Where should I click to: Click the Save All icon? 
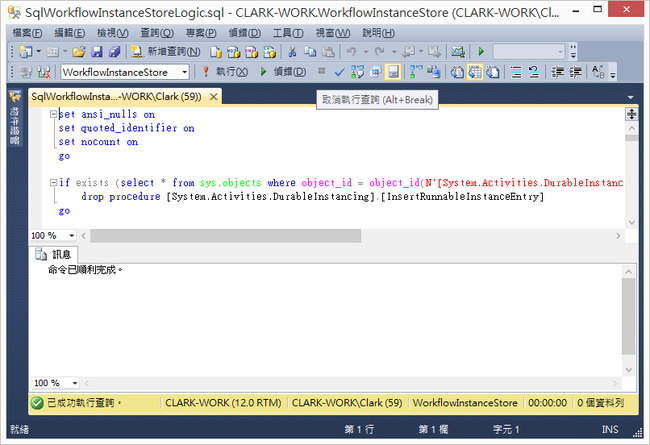coord(114,52)
